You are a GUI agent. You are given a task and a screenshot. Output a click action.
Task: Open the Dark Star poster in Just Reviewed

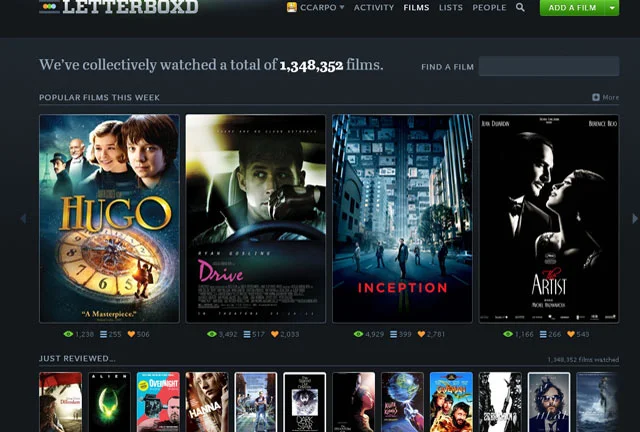pos(304,402)
